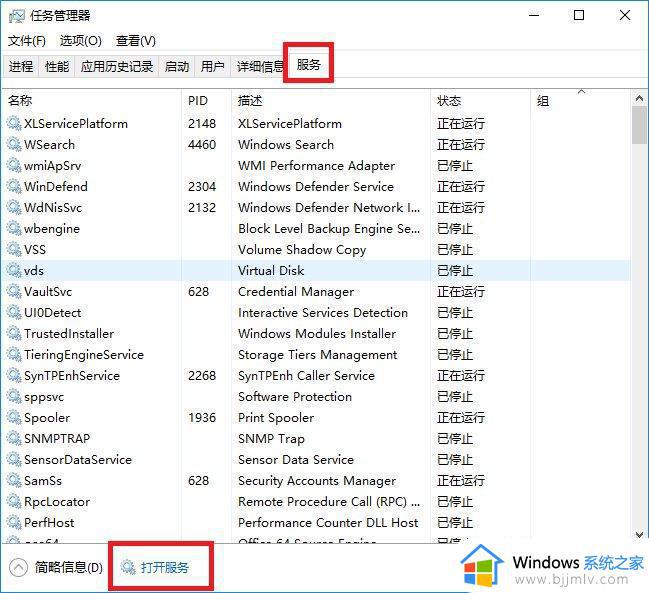Select the 服务 tab
649x593 pixels.
pyautogui.click(x=308, y=65)
